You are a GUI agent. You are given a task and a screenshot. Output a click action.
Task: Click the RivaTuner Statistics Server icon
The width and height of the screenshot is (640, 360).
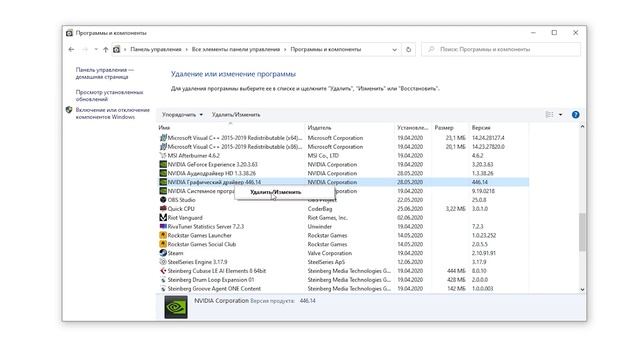pos(163,227)
